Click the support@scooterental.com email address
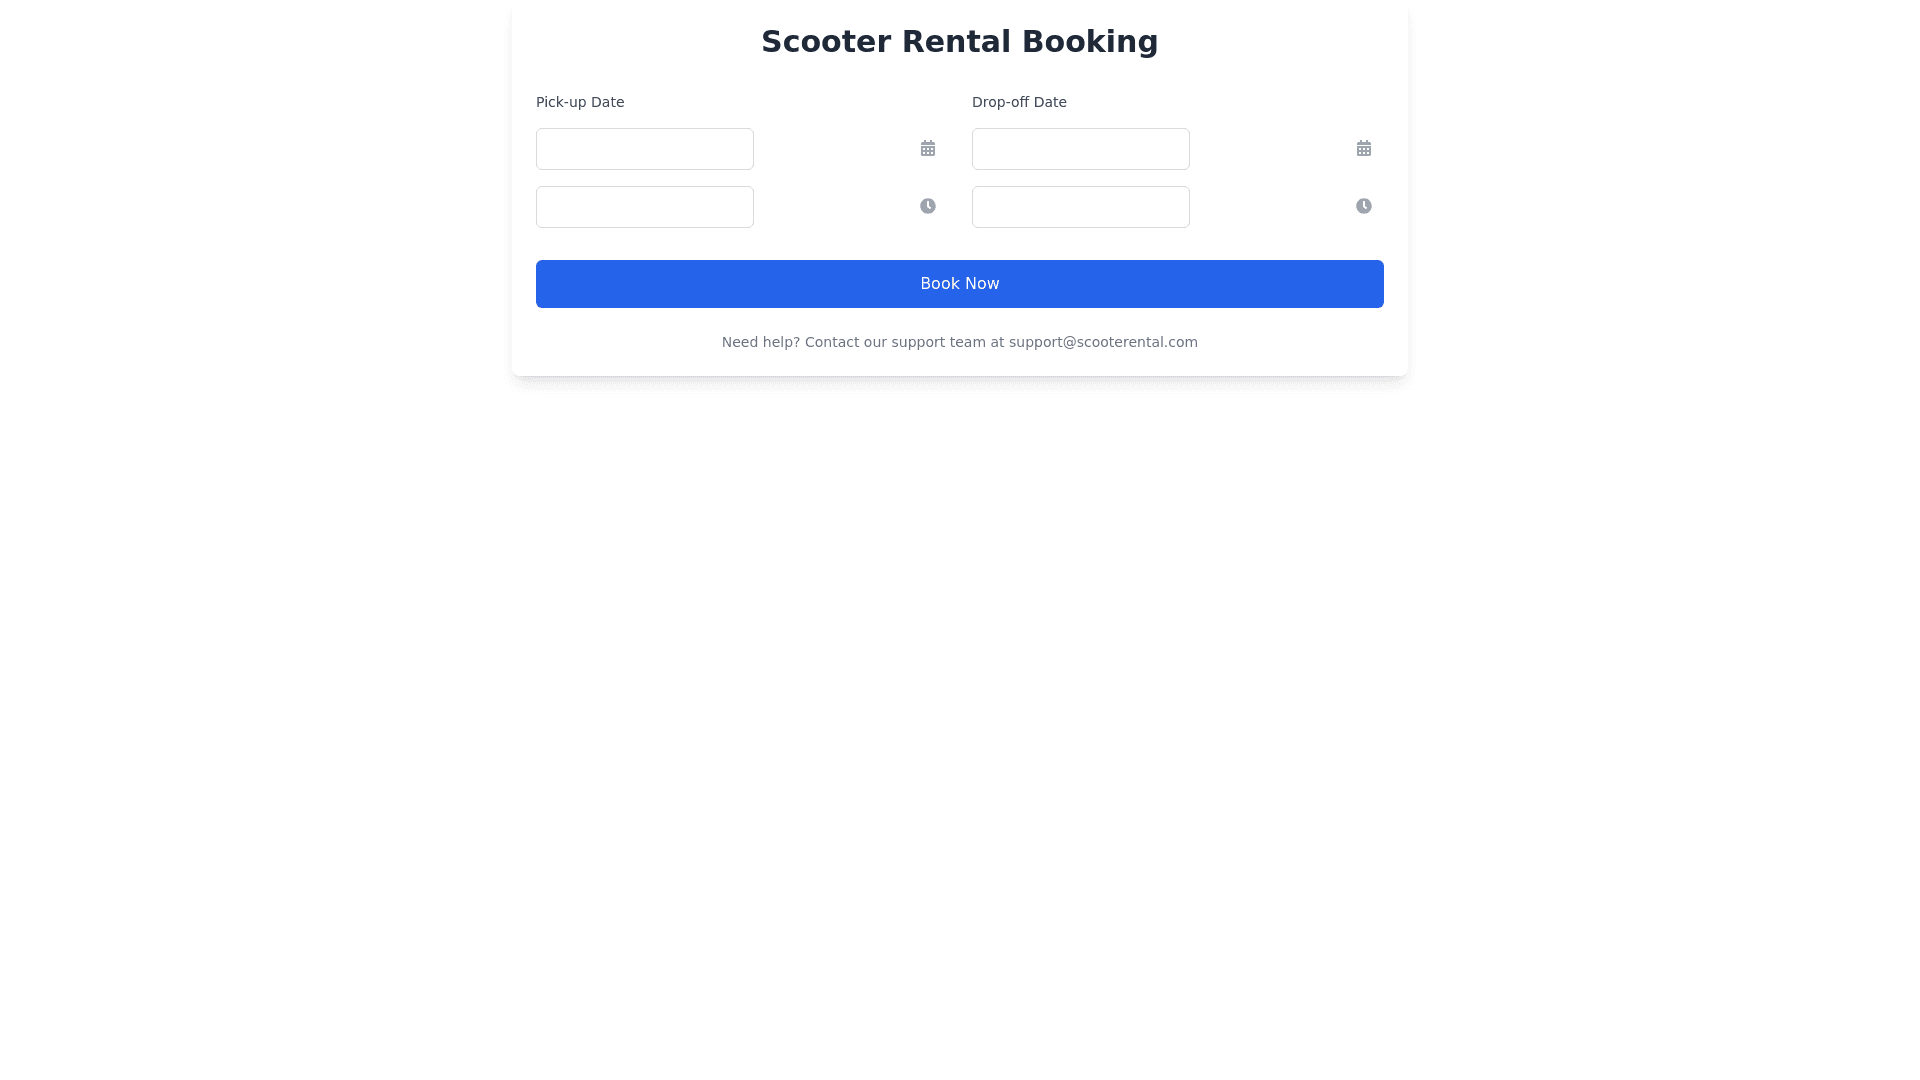Screen dimensions: 1920x1080 point(1103,342)
